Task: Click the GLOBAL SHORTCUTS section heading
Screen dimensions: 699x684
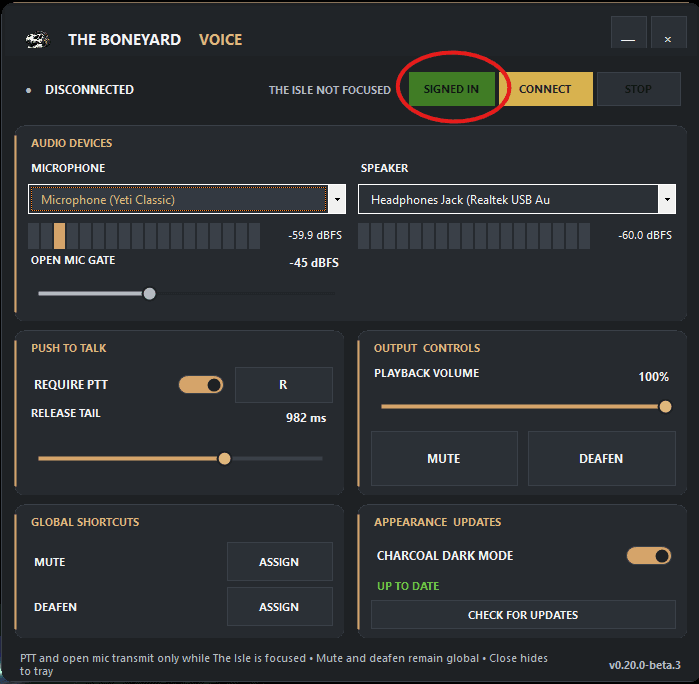Action: click(85, 522)
